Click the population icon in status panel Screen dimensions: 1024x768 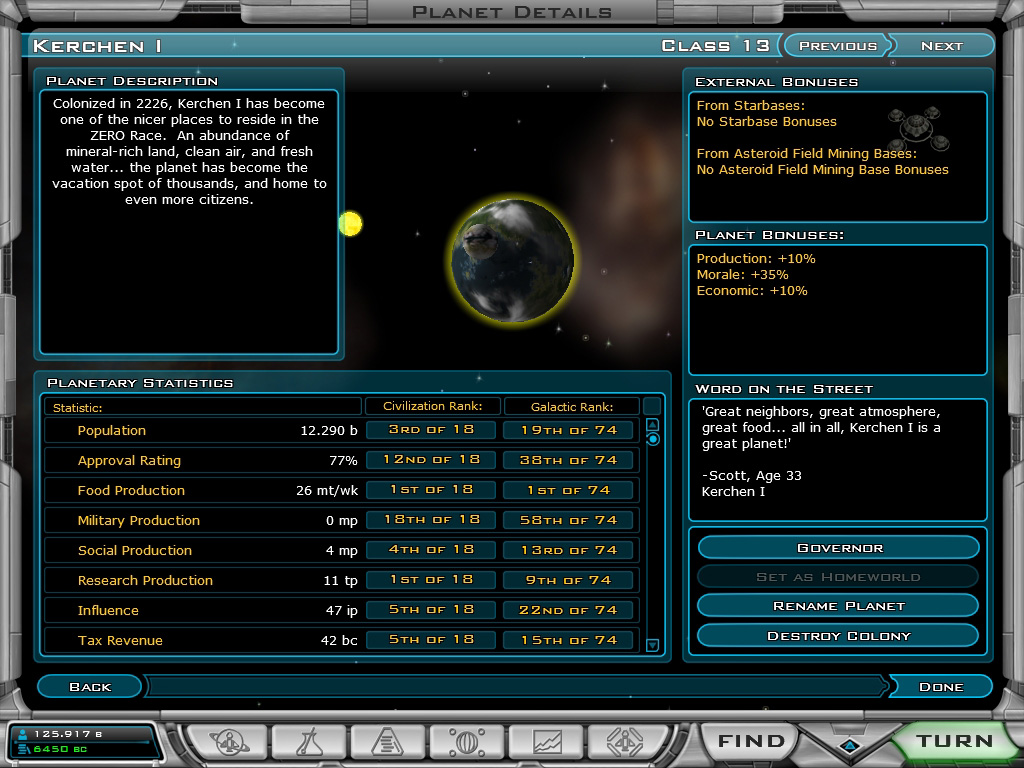coord(24,734)
